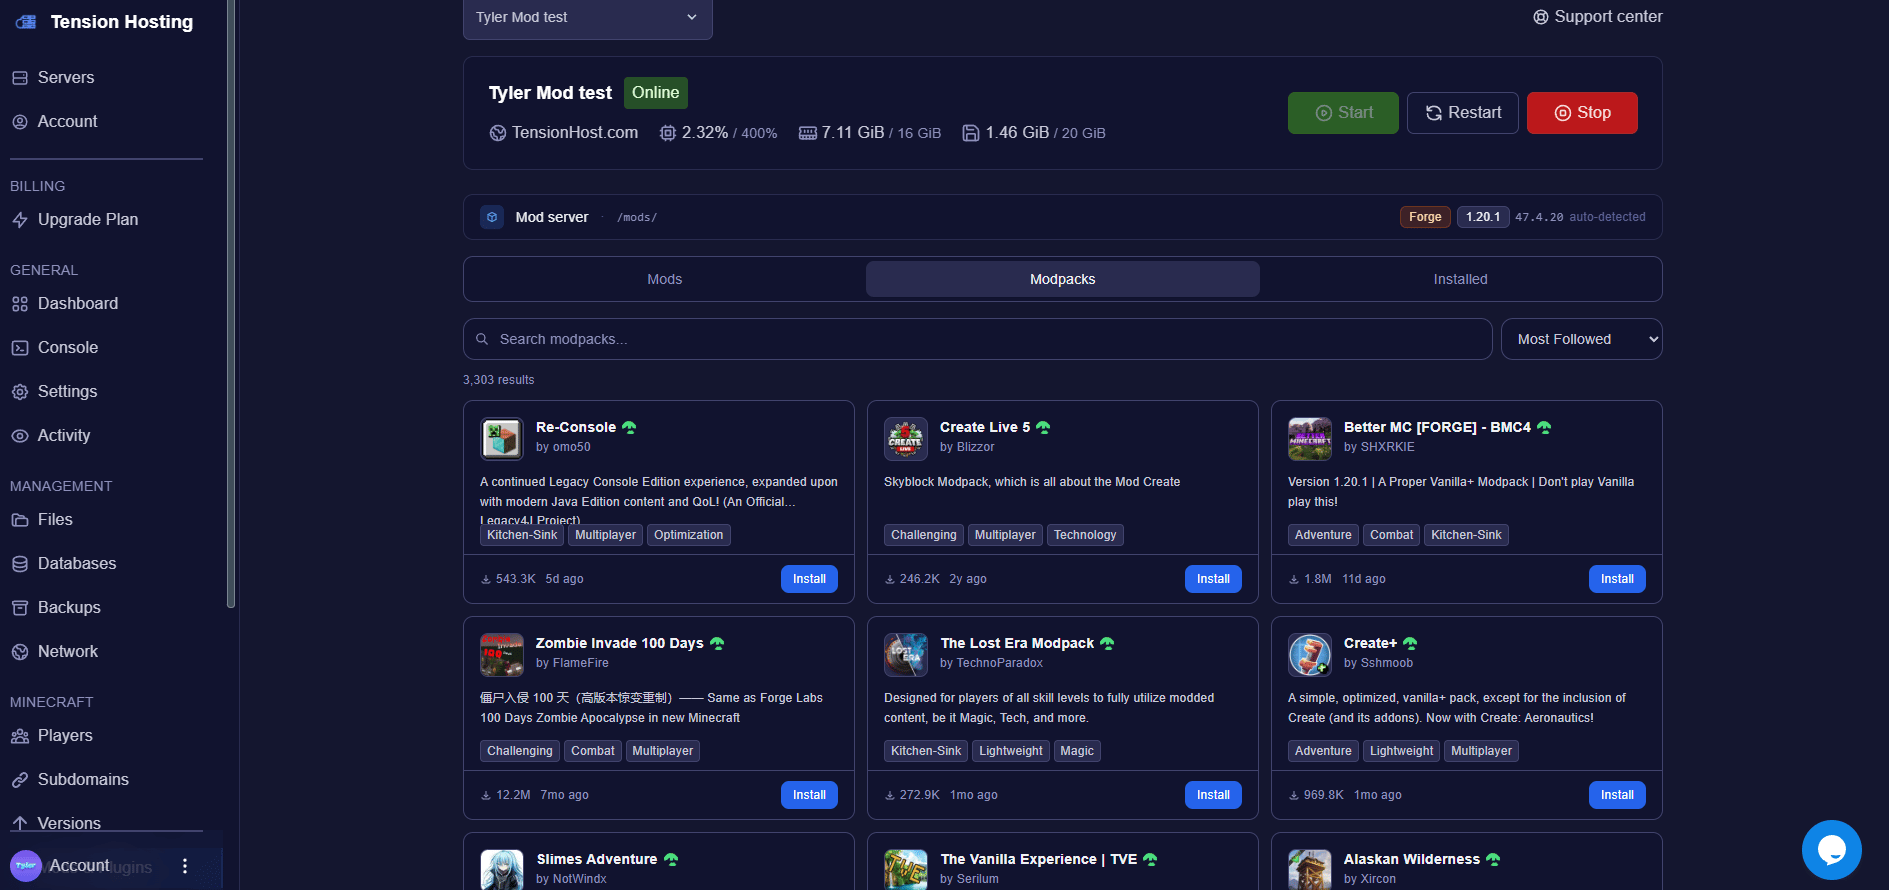The image size is (1889, 890).
Task: Click the search magnifier icon
Action: point(482,339)
